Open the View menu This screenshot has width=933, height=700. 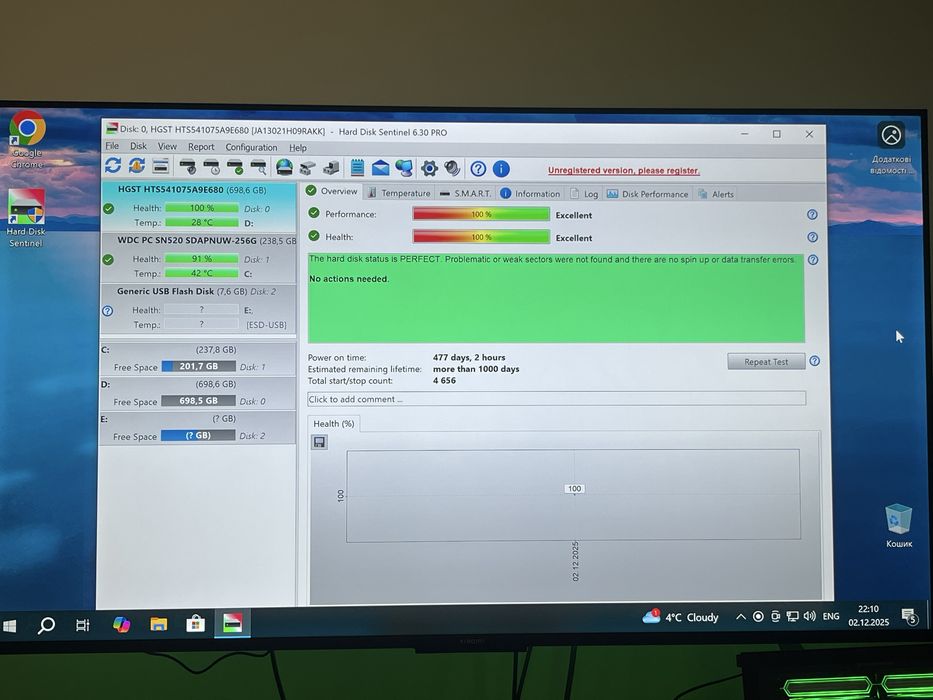click(x=167, y=146)
